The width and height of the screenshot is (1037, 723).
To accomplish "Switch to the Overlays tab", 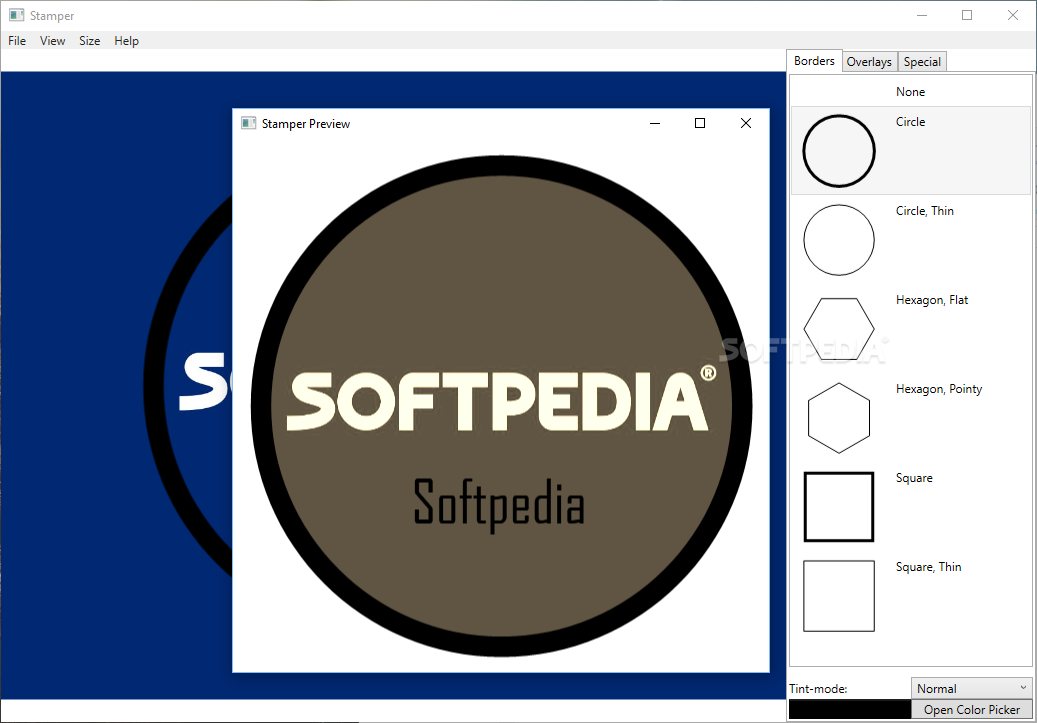I will tap(869, 62).
